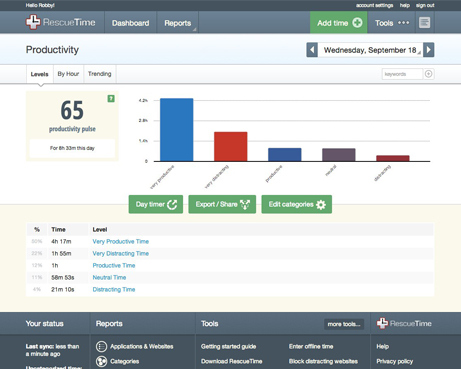Click the keywords add plus icon

pos(429,74)
